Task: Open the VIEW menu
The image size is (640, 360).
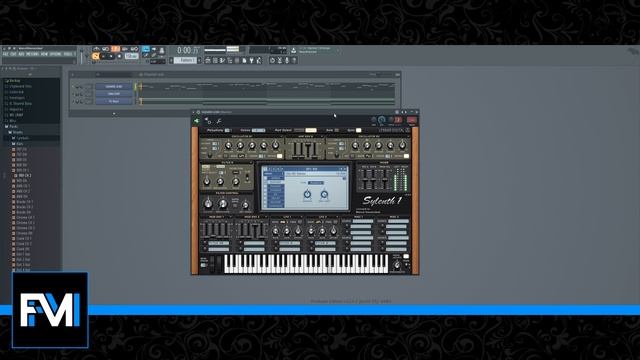Action: coord(44,54)
